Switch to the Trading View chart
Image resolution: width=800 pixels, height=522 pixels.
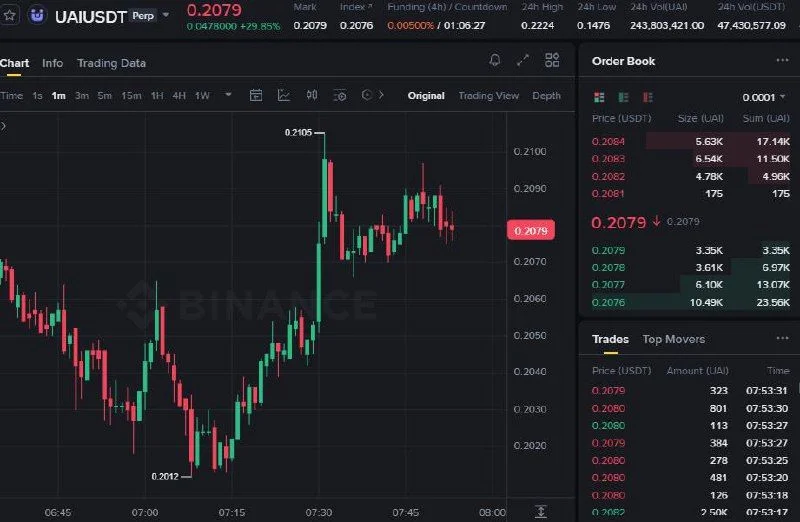[488, 95]
